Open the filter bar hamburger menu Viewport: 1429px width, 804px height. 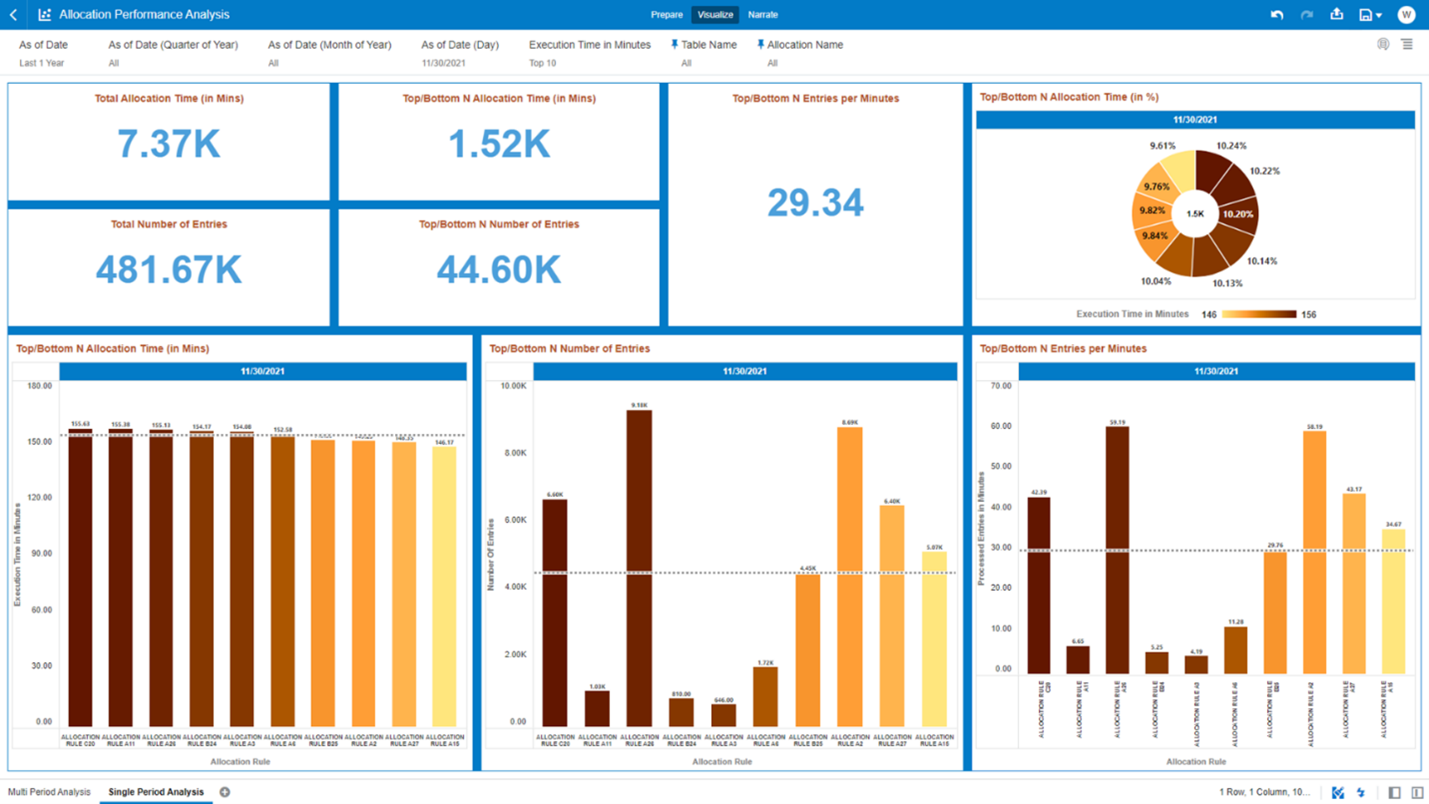pos(1407,44)
